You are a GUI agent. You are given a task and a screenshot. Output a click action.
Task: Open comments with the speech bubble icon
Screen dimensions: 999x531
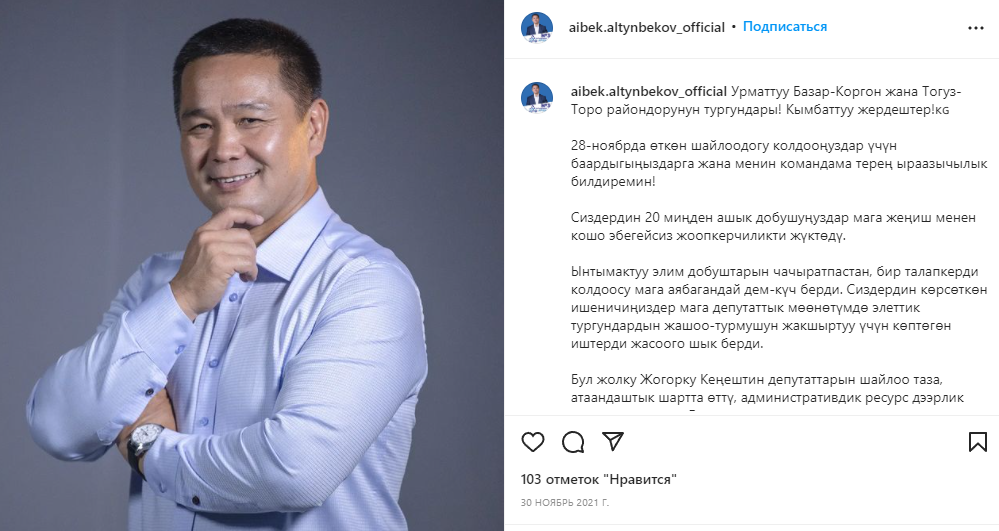point(573,442)
